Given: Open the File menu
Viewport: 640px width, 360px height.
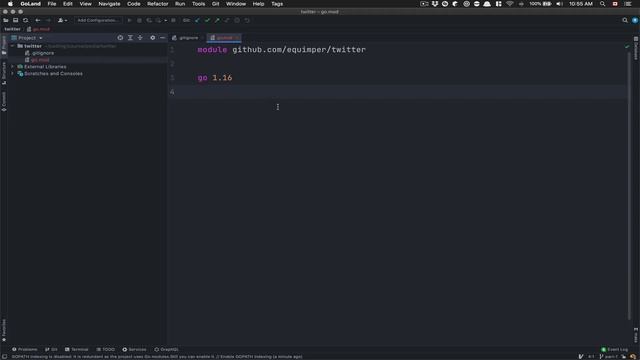Looking at the screenshot, I should 52,4.
